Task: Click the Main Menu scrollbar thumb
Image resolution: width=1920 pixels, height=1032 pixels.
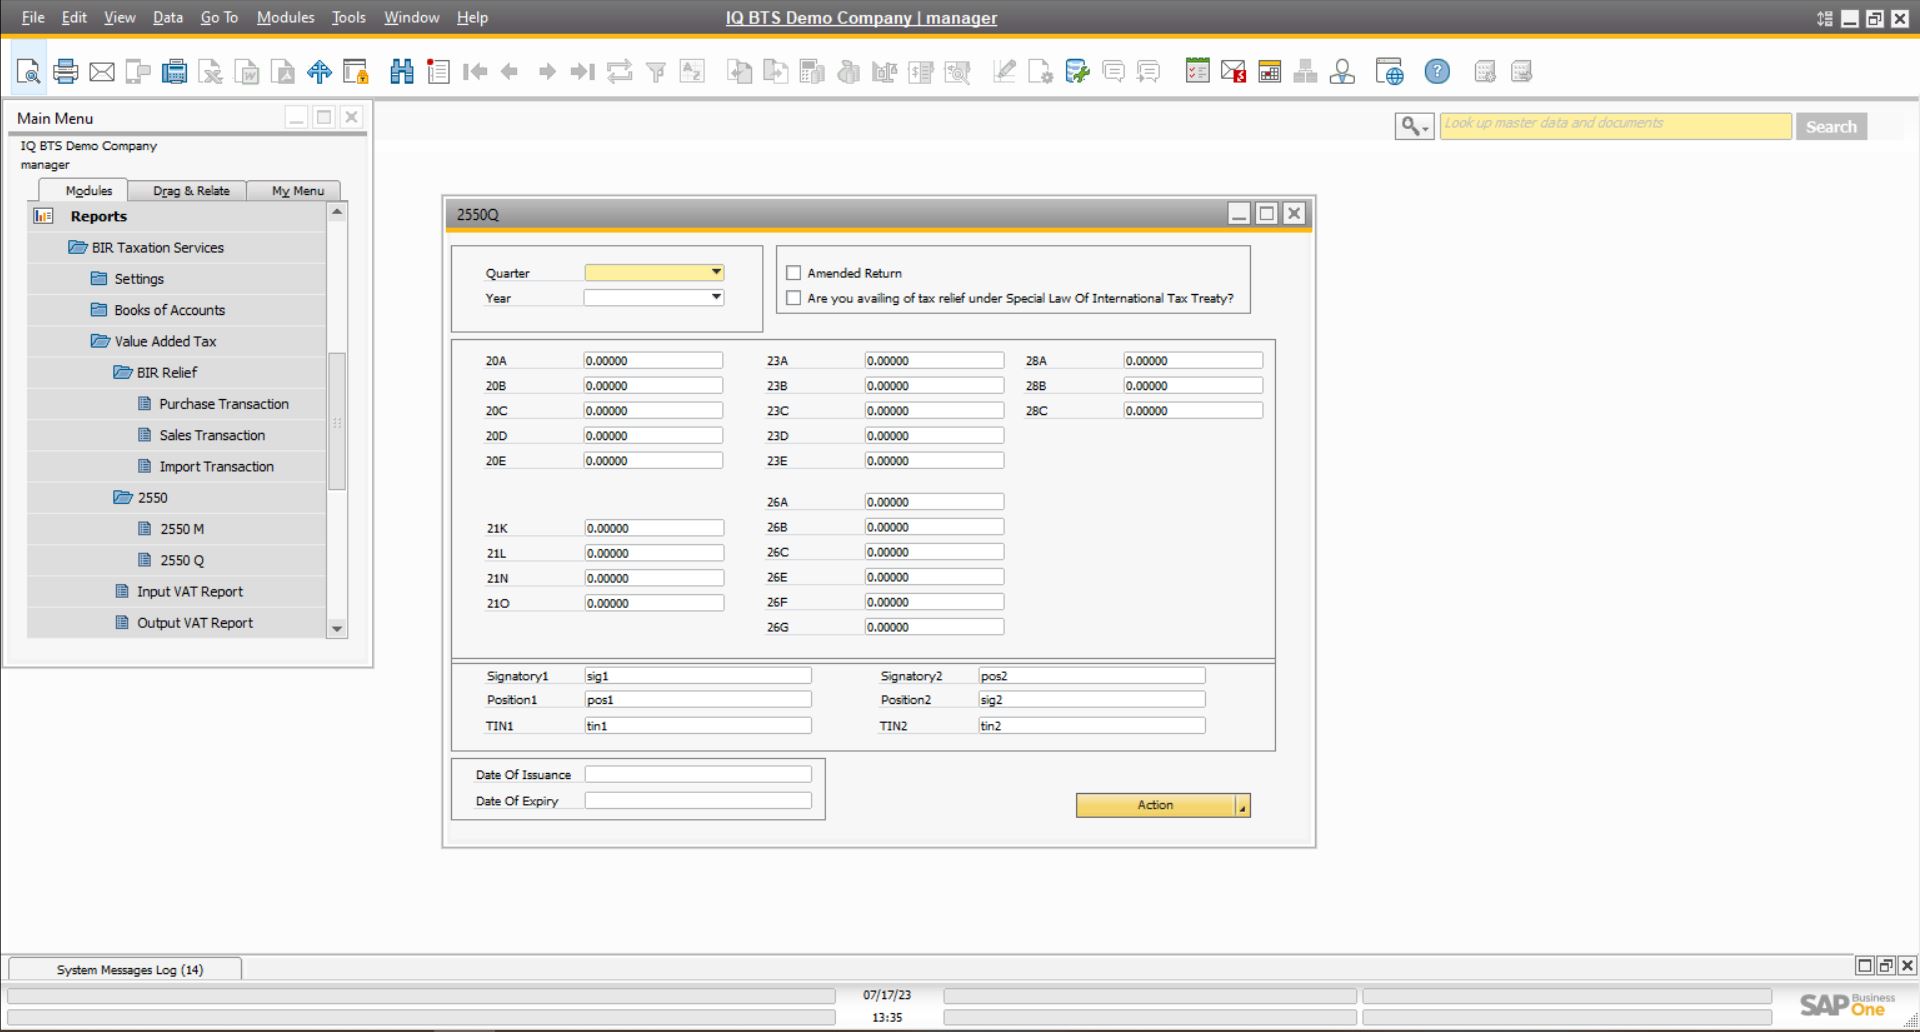Action: (337, 421)
